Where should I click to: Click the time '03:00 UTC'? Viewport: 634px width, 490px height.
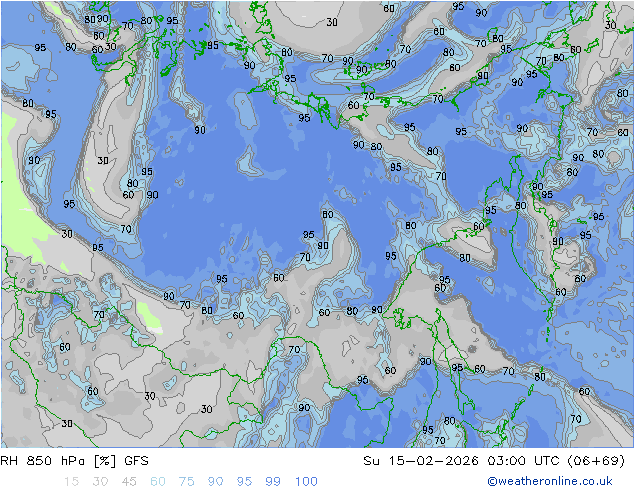[523, 461]
